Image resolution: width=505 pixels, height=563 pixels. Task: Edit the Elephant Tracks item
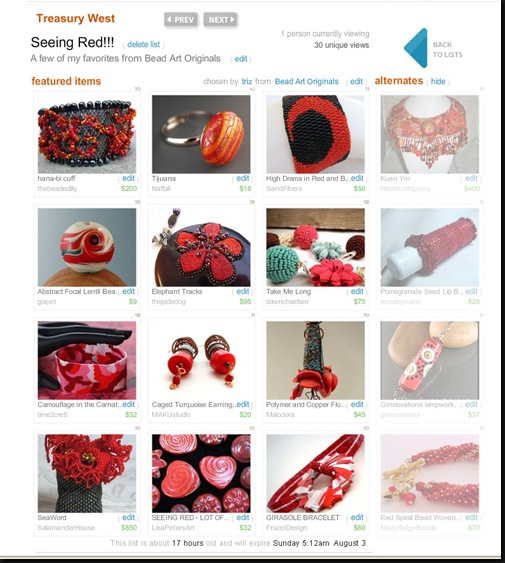(x=243, y=291)
